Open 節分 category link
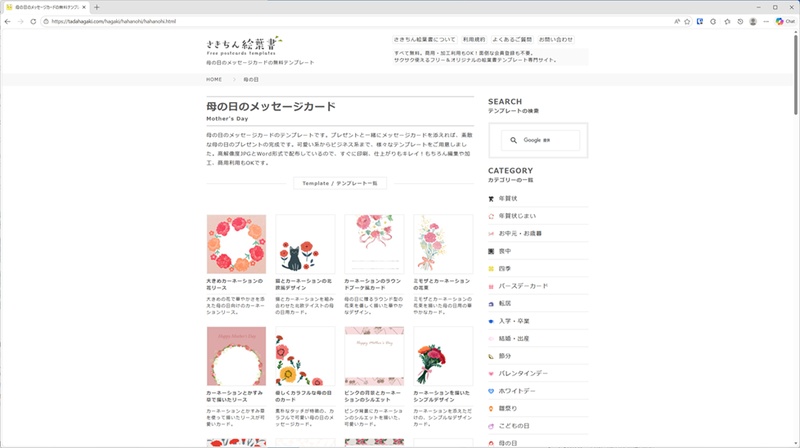The height and width of the screenshot is (448, 800). [x=505, y=356]
